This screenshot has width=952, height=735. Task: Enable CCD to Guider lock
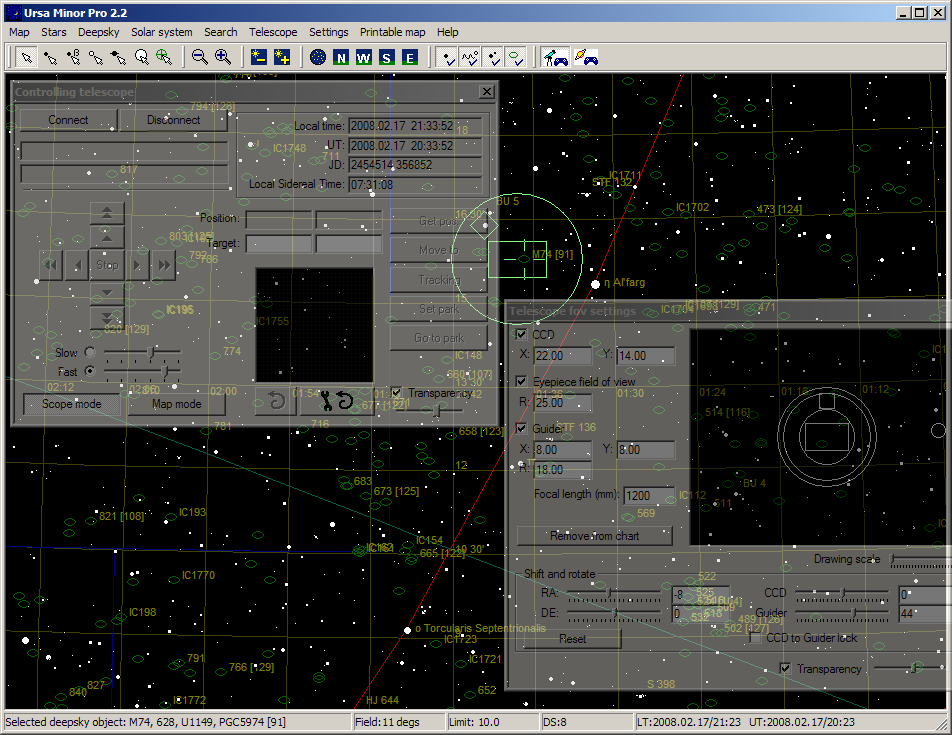757,638
